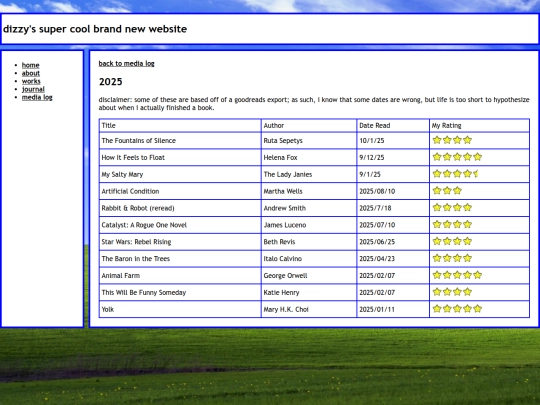Click star rating for Baron in the Trees
540x405 pixels.
pos(452,258)
